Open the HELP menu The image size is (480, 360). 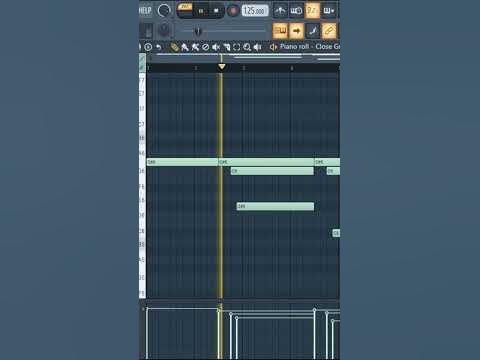145,10
